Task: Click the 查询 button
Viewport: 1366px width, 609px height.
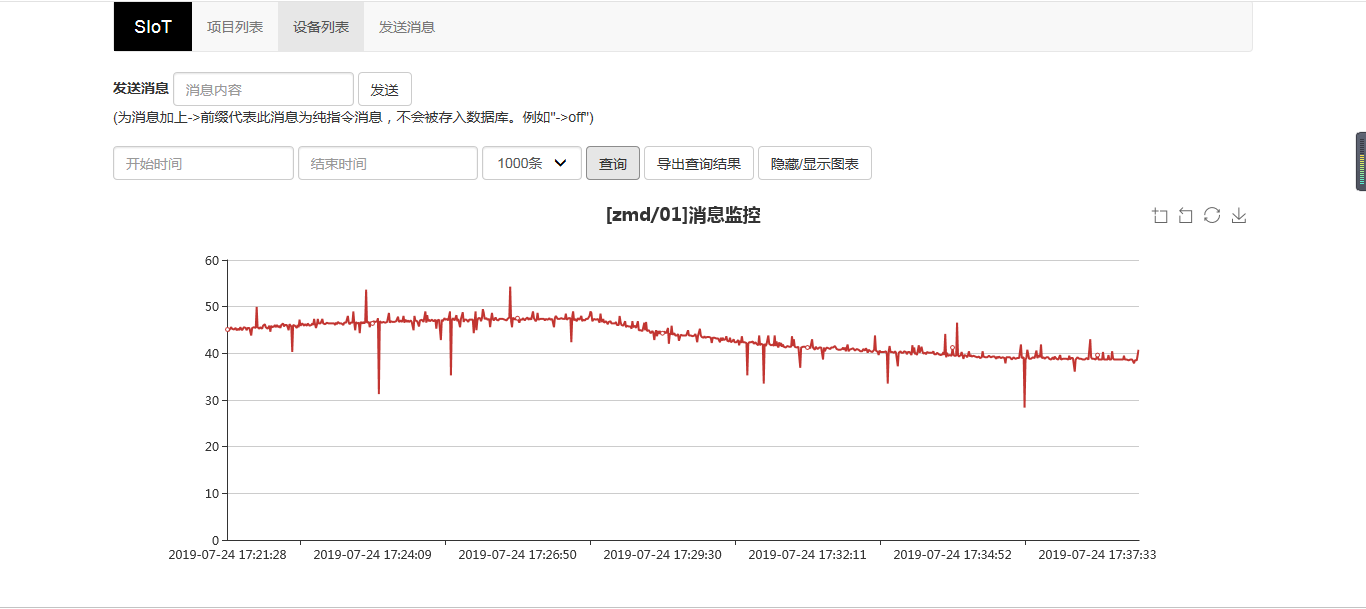Action: (x=613, y=163)
